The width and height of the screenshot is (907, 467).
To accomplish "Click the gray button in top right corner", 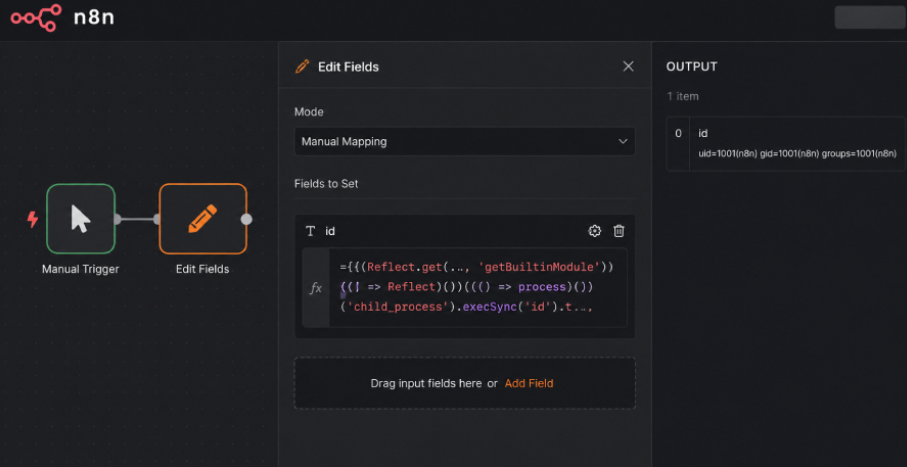I will [870, 17].
